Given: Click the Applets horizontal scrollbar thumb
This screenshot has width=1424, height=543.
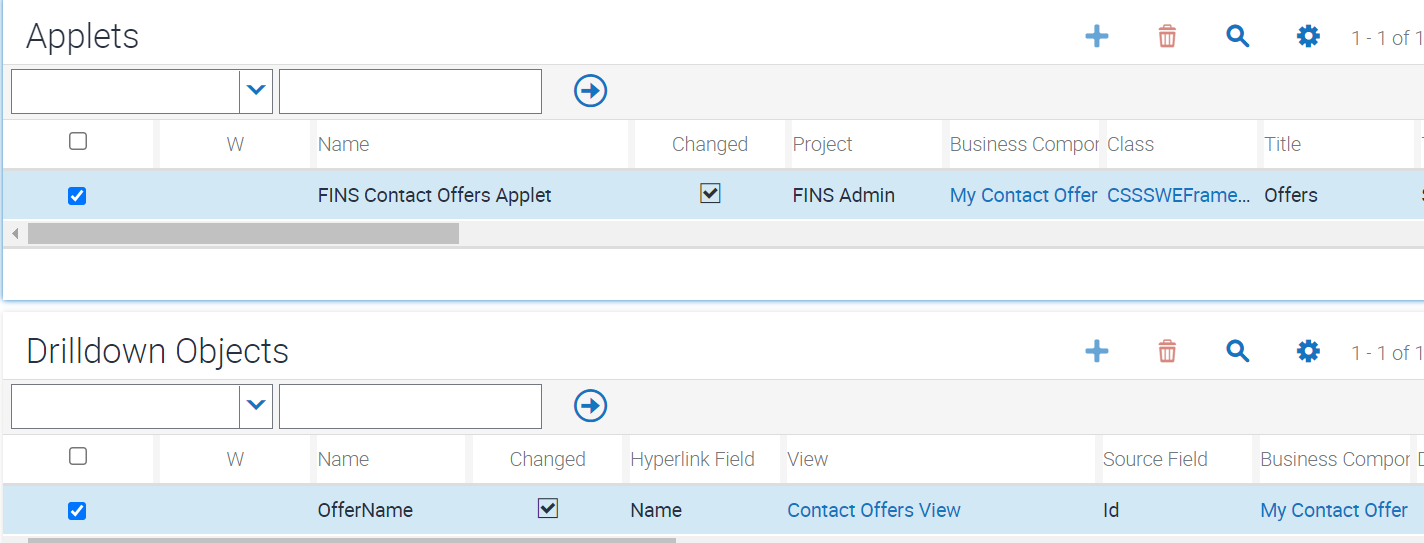Looking at the screenshot, I should 243,234.
